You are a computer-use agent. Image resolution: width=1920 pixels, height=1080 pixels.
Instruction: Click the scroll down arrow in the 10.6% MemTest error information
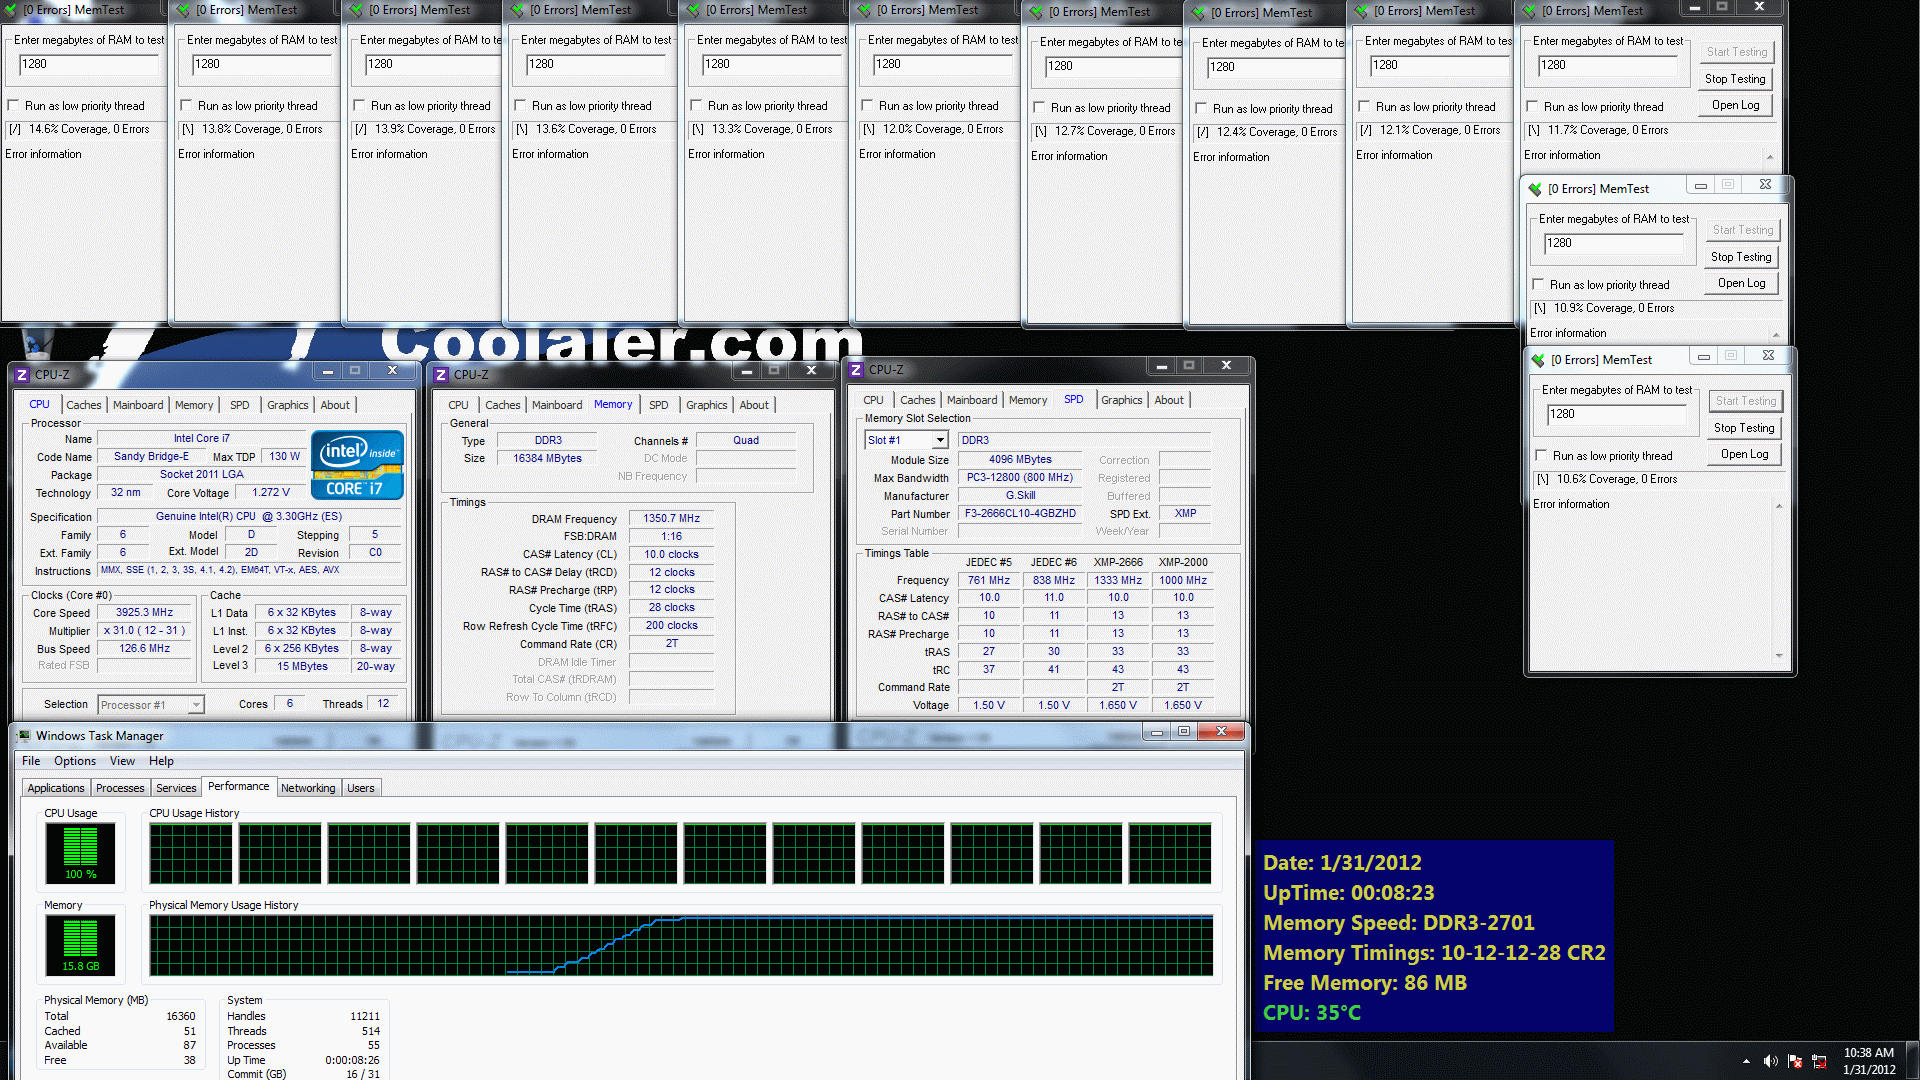[x=1779, y=656]
